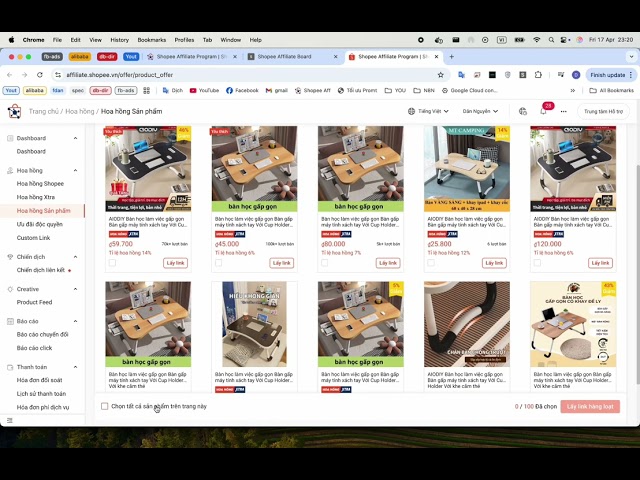Show hidden bookmarks with double chevron
Viewport: 640px width, 480px height.
click(x=573, y=90)
